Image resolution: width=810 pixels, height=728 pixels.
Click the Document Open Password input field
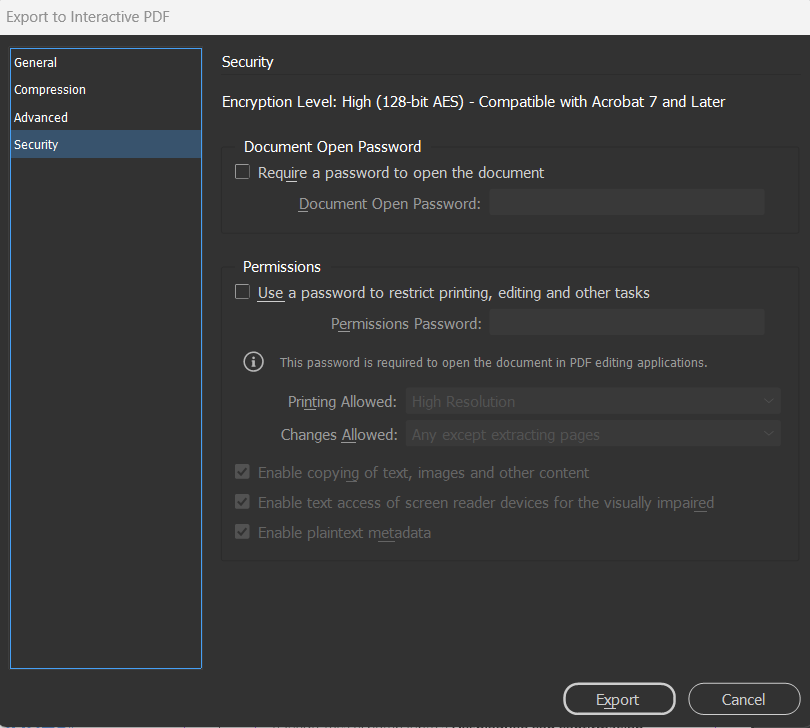click(626, 201)
